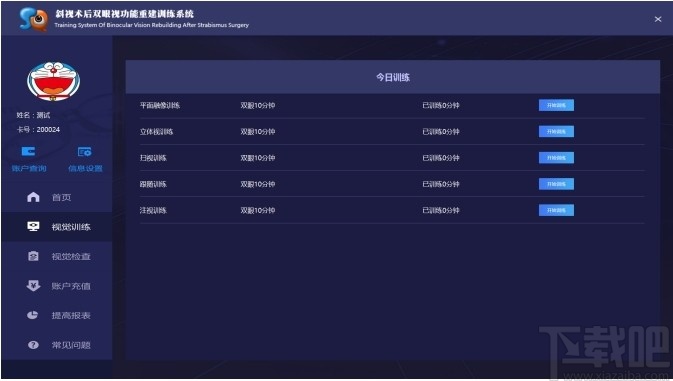This screenshot has width=673, height=381.
Task: Close the training system window
Action: 658,19
